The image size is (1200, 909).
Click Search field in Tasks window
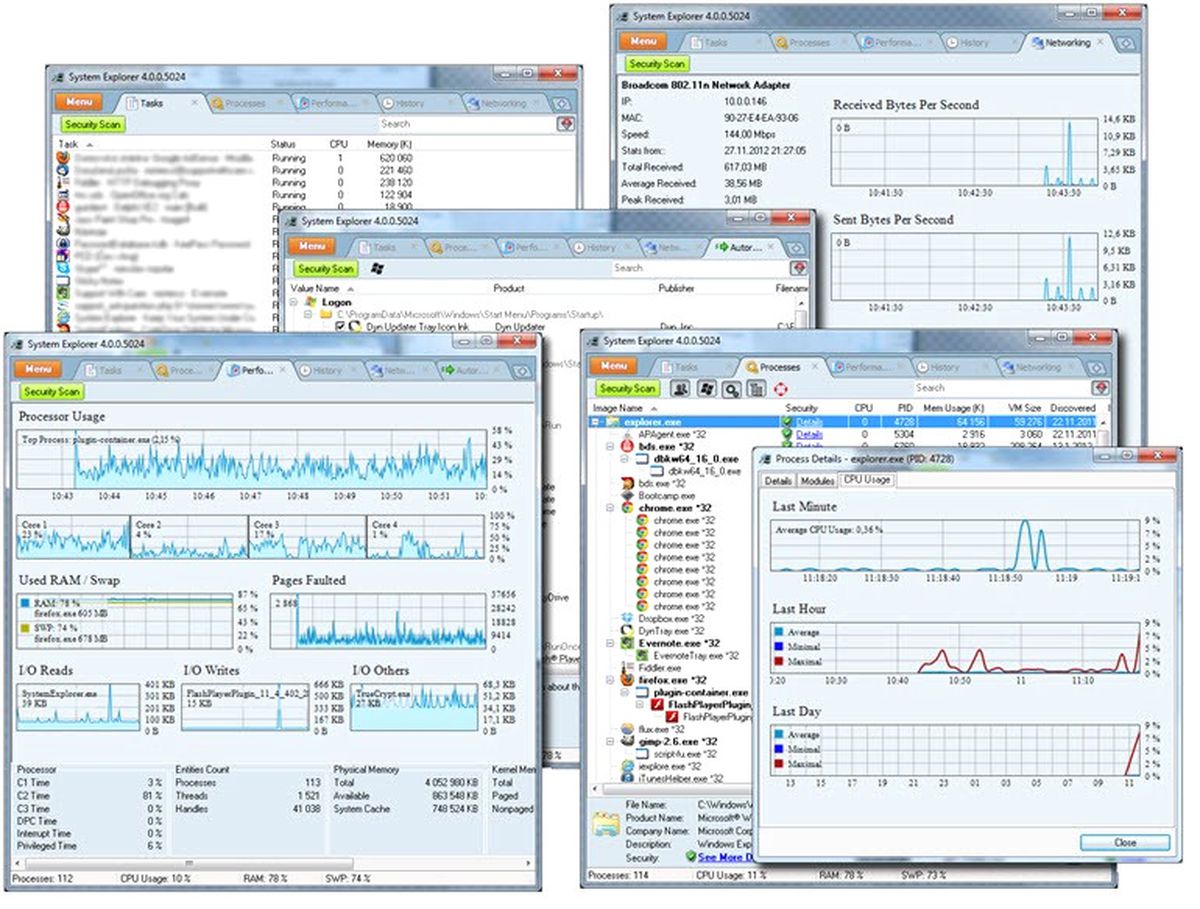(x=467, y=124)
